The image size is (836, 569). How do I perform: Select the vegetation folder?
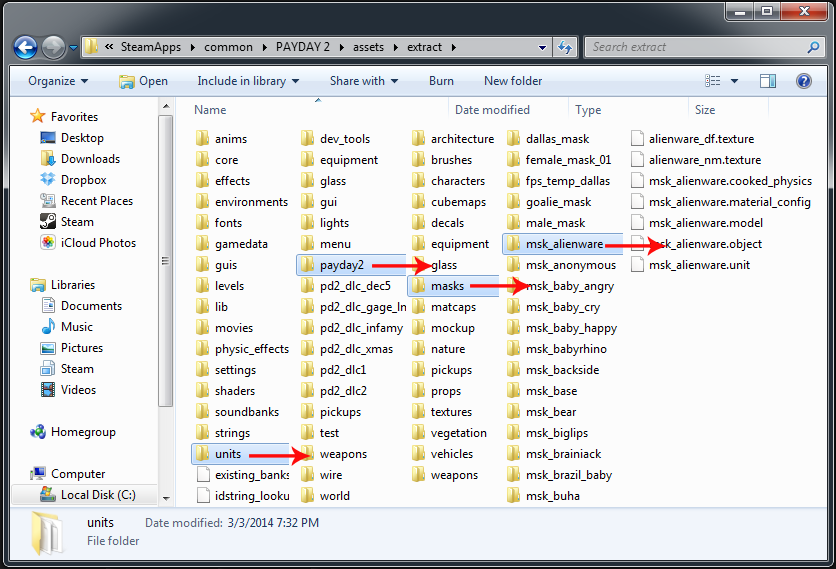[449, 433]
